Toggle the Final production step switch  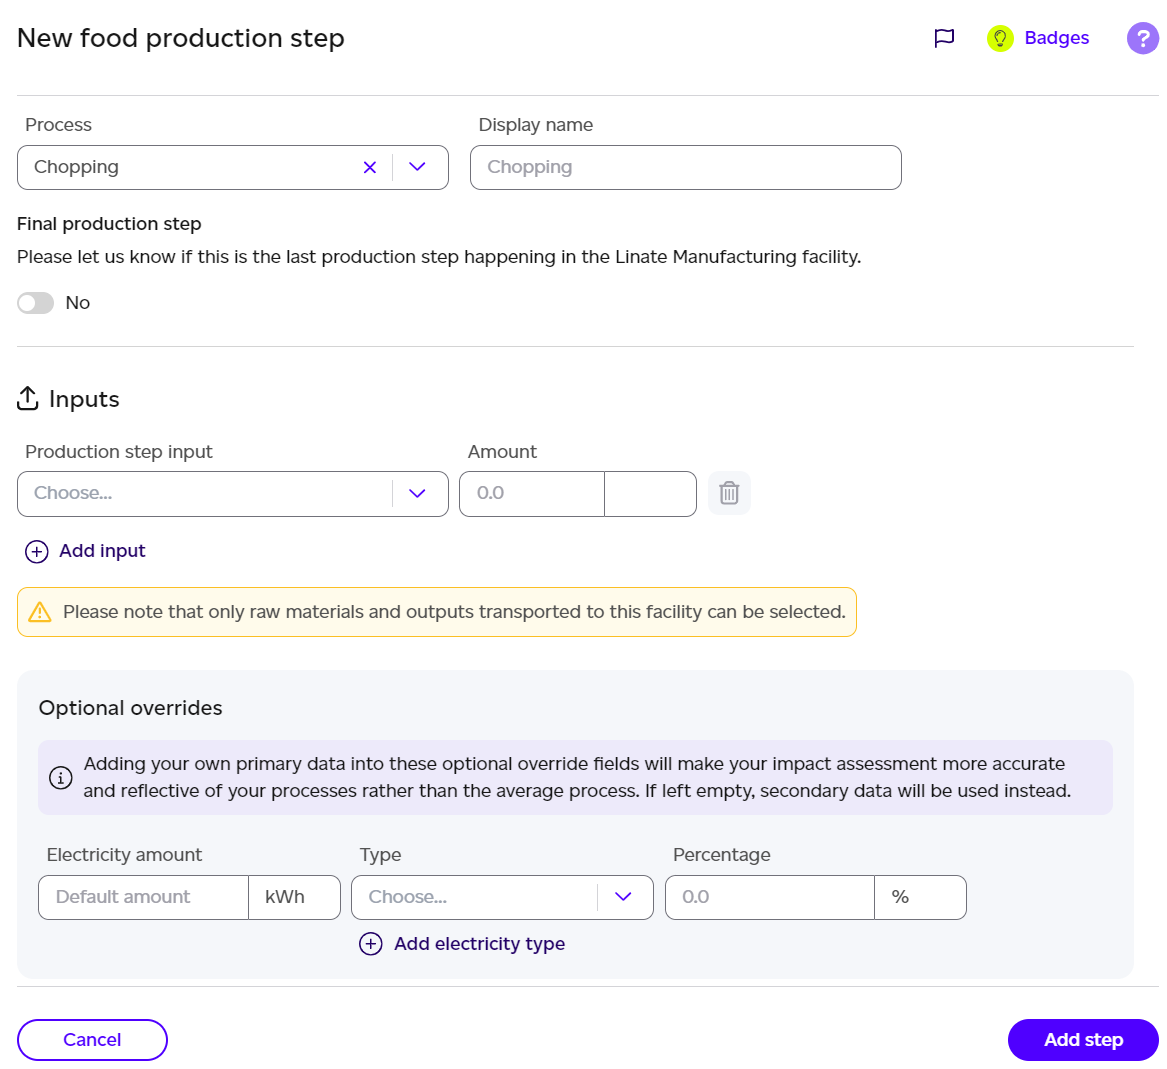[x=36, y=303]
